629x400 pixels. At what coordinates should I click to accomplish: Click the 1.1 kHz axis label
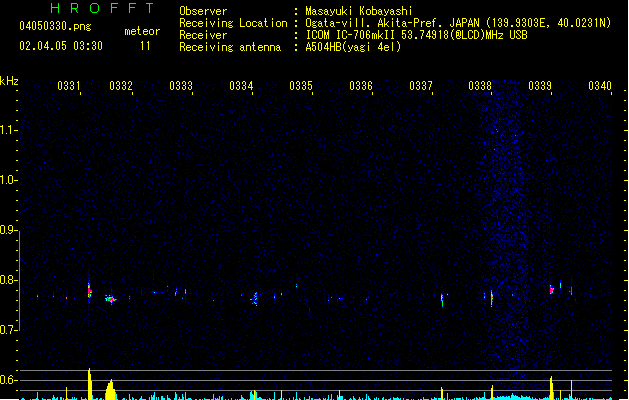click(x=8, y=130)
